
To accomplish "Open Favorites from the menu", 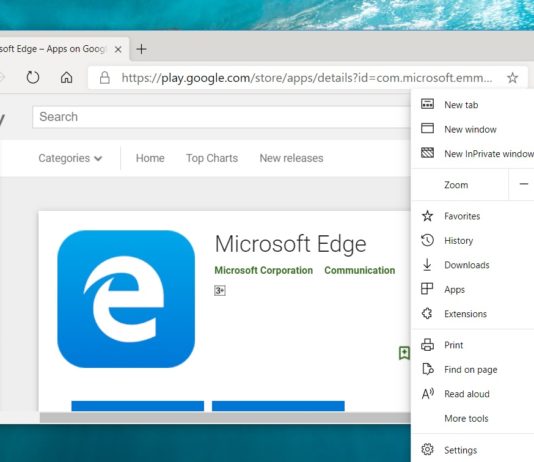I will [472, 216].
